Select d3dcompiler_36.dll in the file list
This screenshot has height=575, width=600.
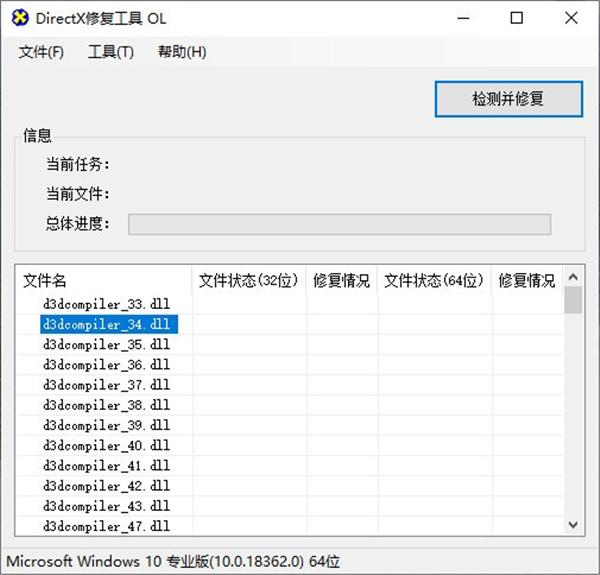click(x=106, y=365)
